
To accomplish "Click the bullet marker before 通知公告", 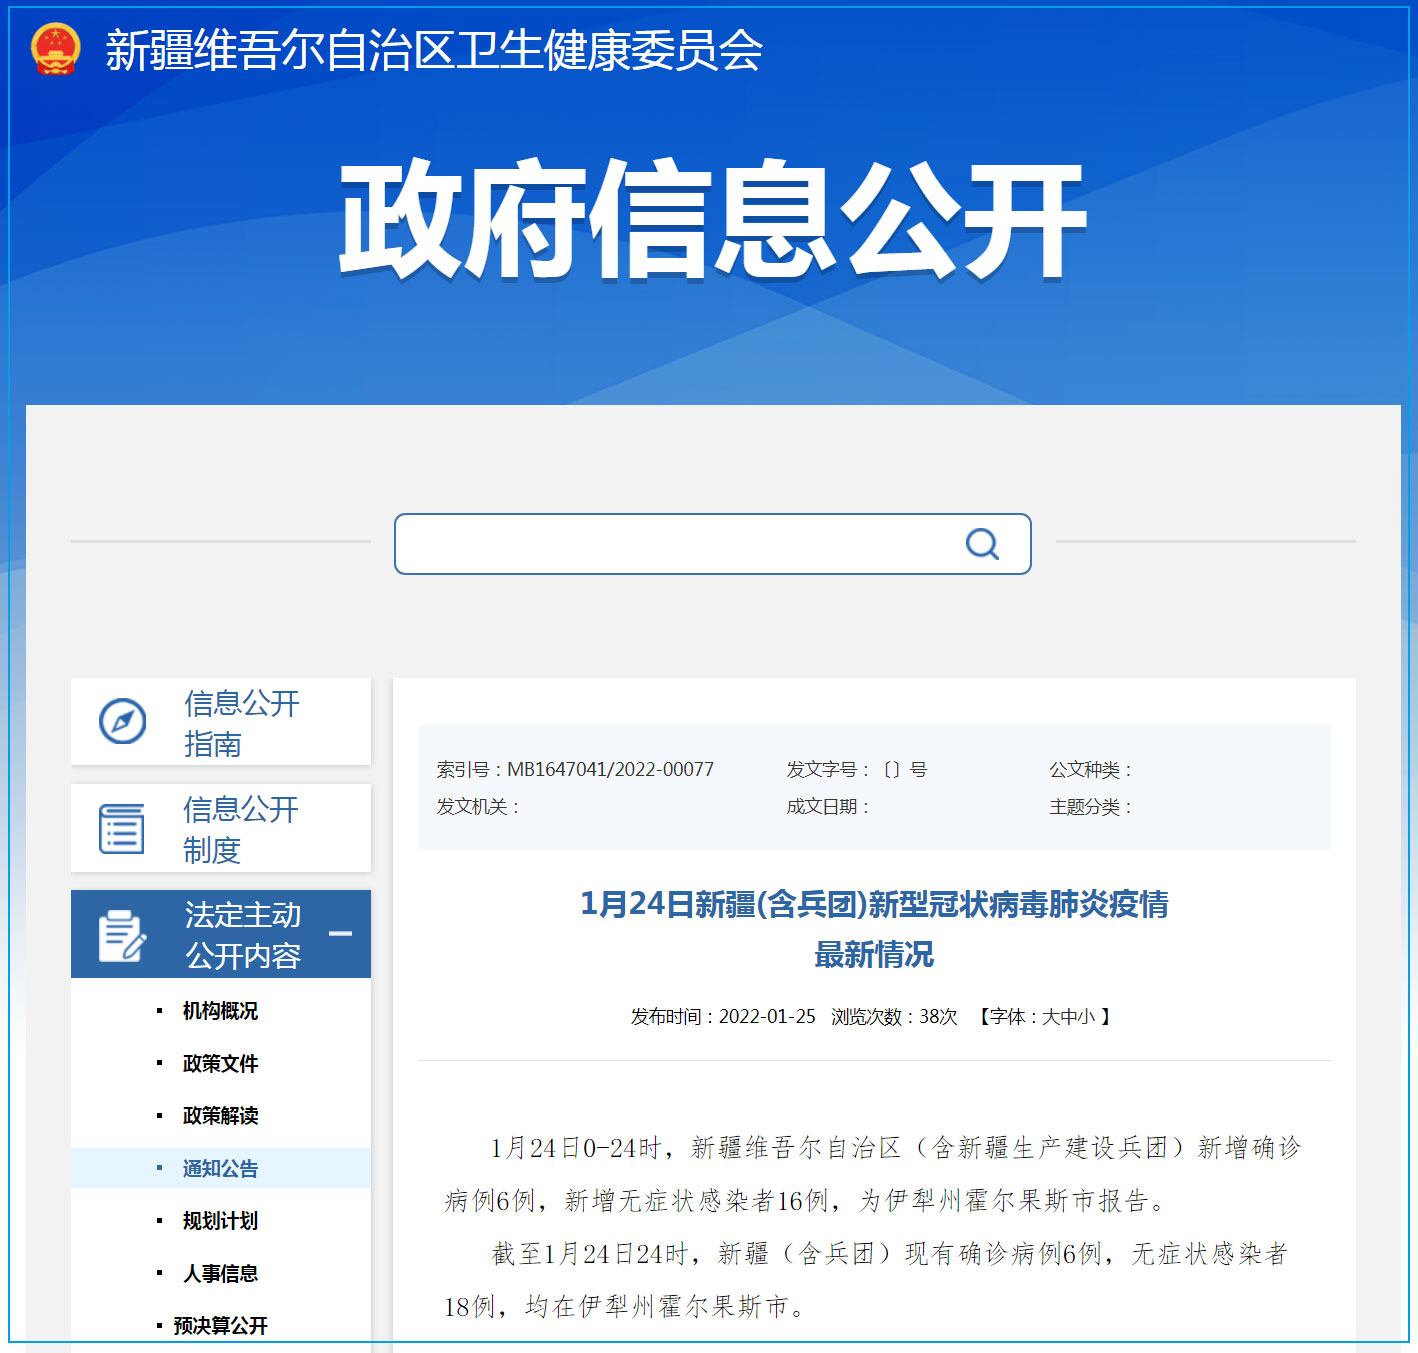I will 159,1168.
